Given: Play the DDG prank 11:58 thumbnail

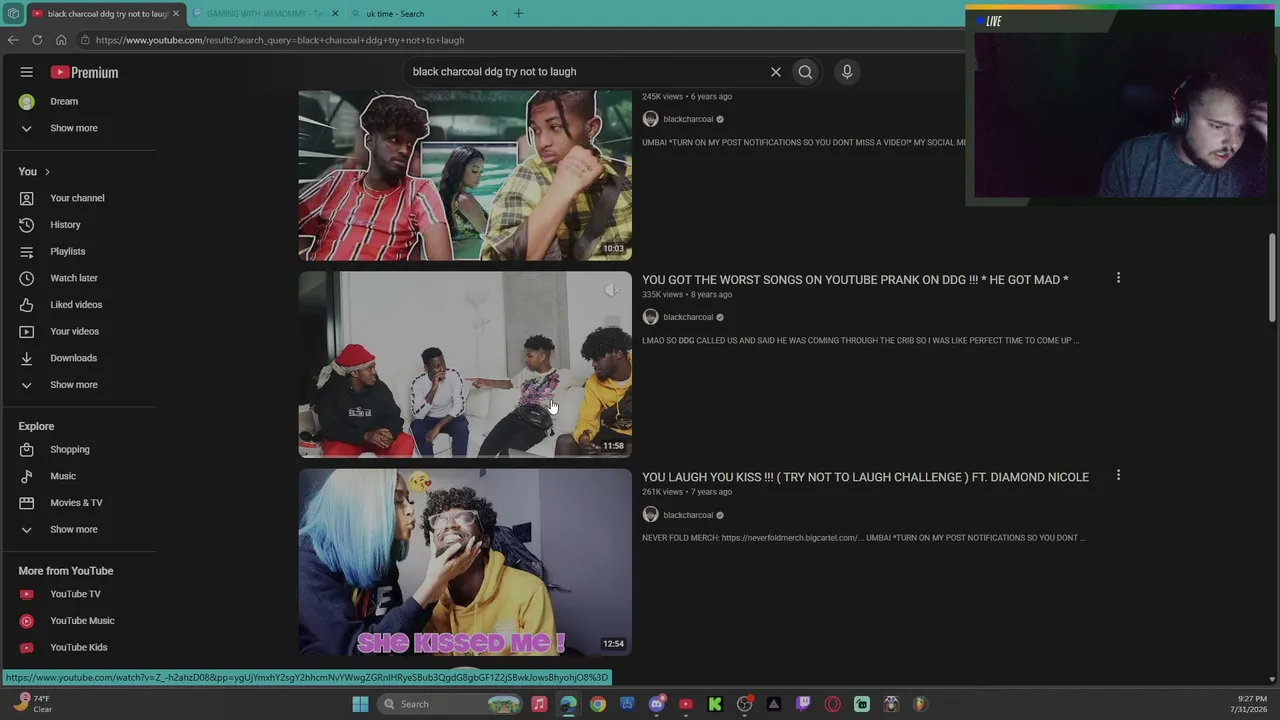Looking at the screenshot, I should pyautogui.click(x=465, y=364).
